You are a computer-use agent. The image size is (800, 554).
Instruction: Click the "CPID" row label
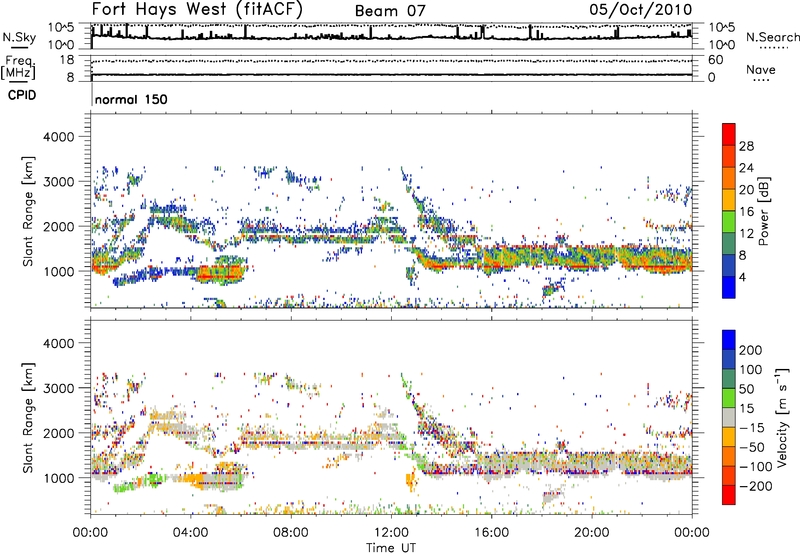22,95
